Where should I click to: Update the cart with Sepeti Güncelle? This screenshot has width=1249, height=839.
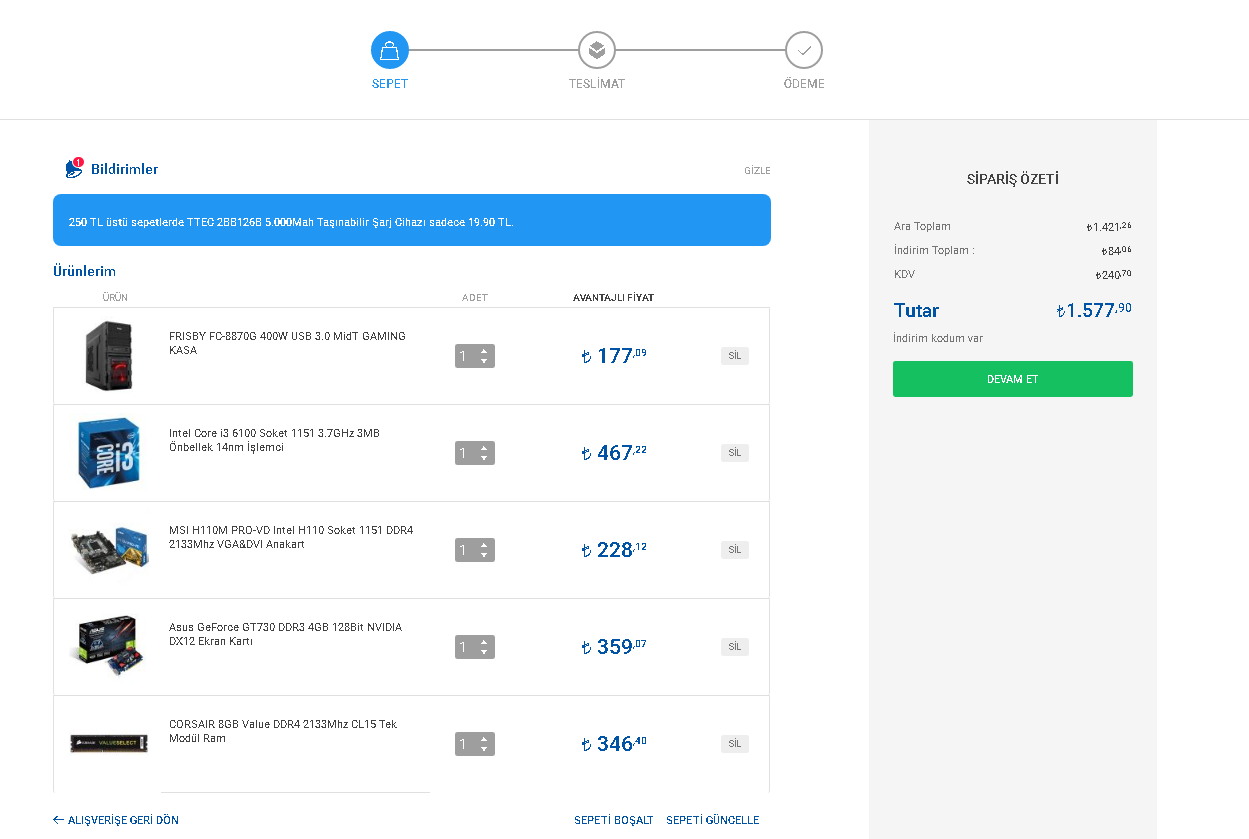pyautogui.click(x=712, y=820)
